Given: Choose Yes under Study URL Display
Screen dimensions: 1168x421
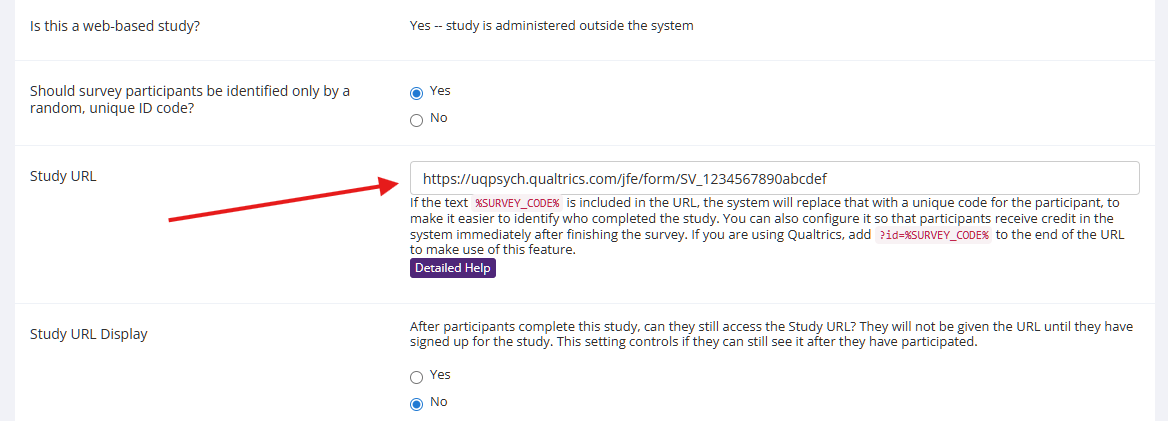Looking at the screenshot, I should (417, 377).
